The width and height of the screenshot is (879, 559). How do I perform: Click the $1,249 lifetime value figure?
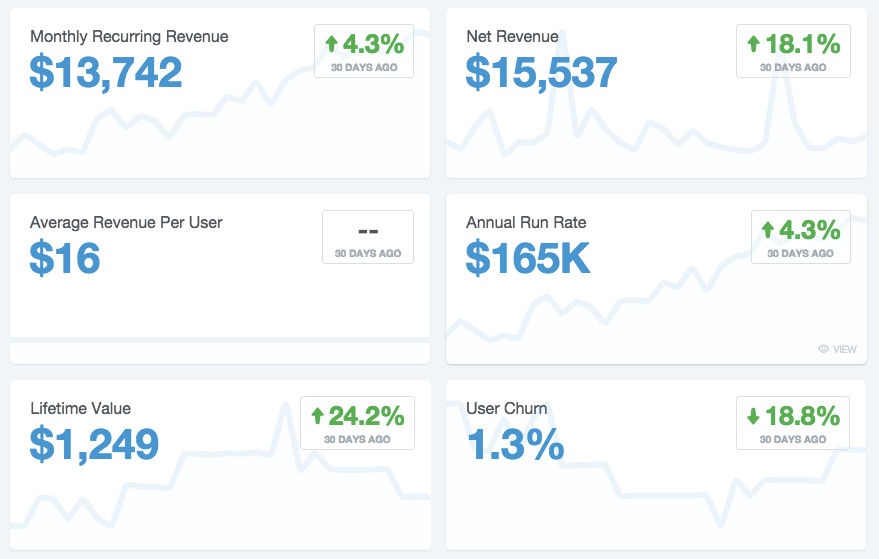[94, 445]
